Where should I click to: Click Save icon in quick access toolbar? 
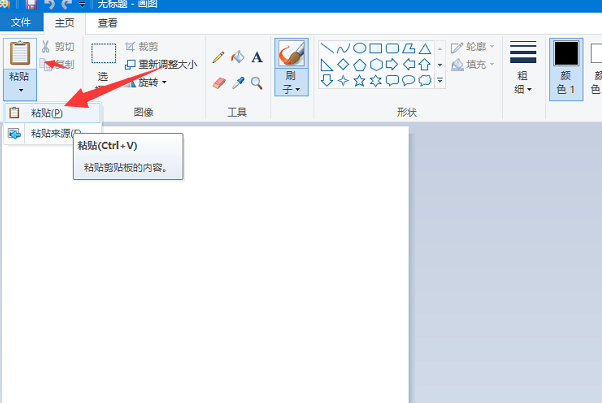(x=31, y=4)
